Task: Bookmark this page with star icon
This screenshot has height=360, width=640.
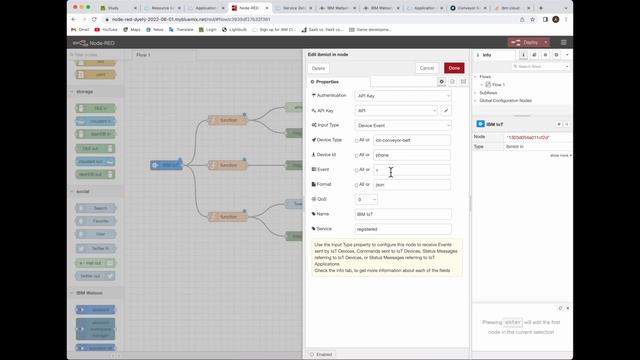Action: click(533, 20)
